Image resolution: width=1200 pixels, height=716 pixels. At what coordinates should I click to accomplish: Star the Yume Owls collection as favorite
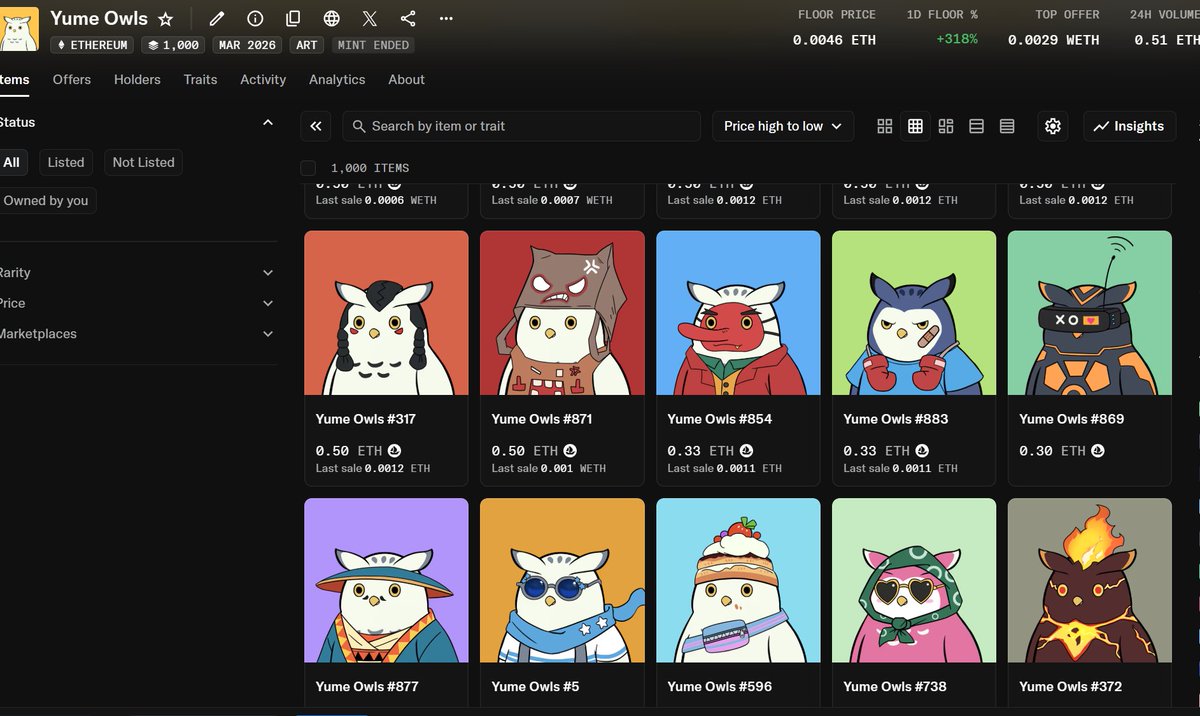click(x=166, y=19)
